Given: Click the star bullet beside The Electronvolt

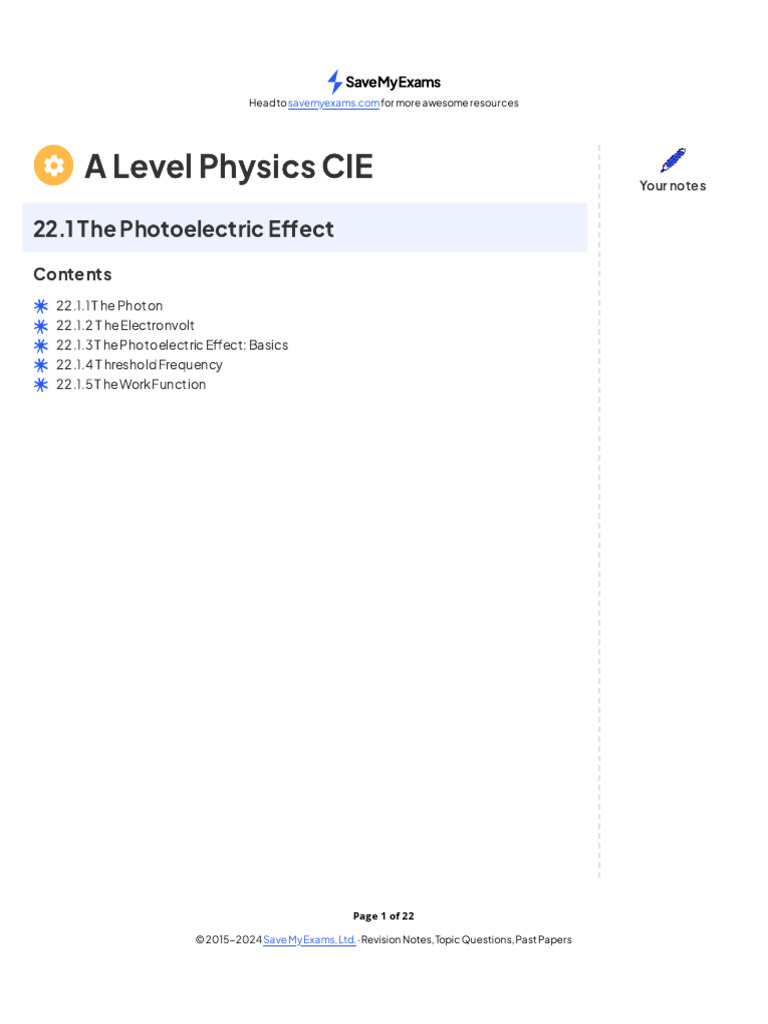Looking at the screenshot, I should tap(41, 326).
